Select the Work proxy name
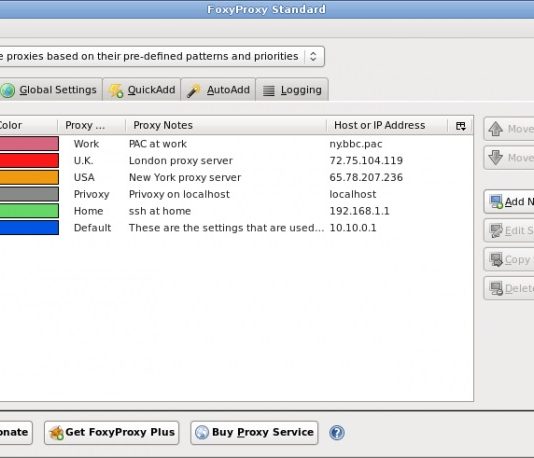The width and height of the screenshot is (534, 458). click(86, 144)
